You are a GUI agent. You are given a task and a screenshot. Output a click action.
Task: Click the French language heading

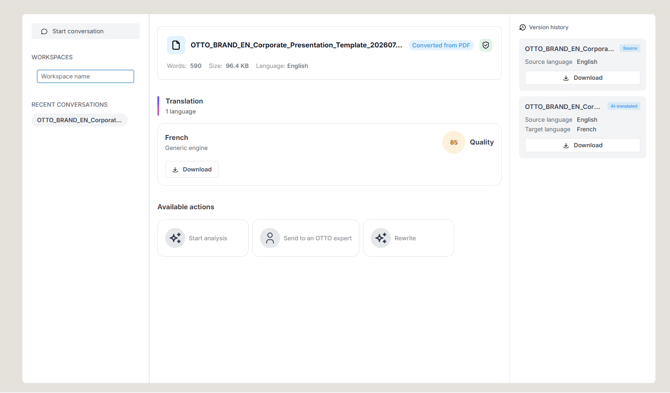coord(176,138)
